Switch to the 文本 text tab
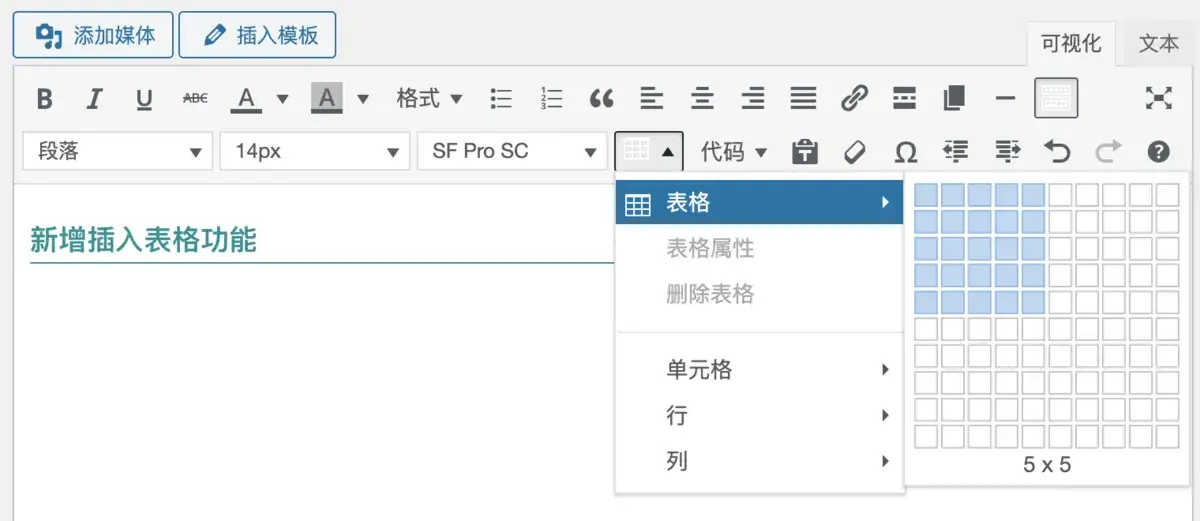Image resolution: width=1200 pixels, height=521 pixels. click(1158, 44)
